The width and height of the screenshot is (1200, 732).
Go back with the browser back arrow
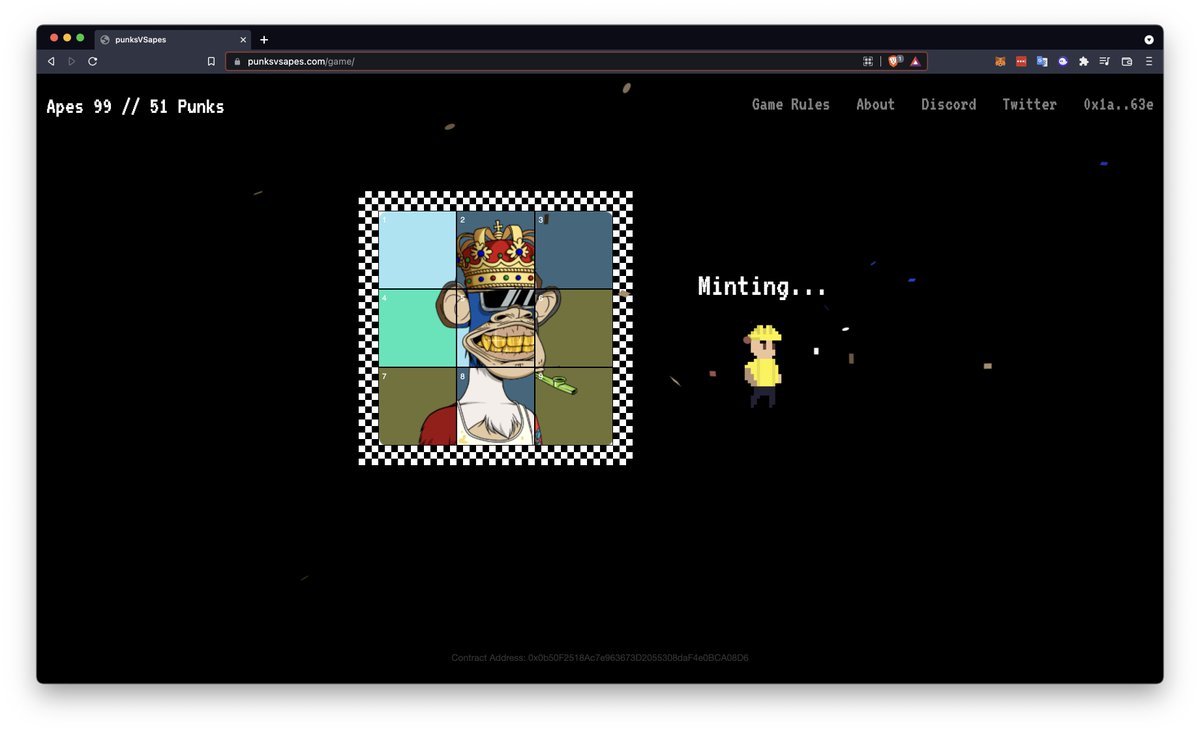(x=51, y=61)
